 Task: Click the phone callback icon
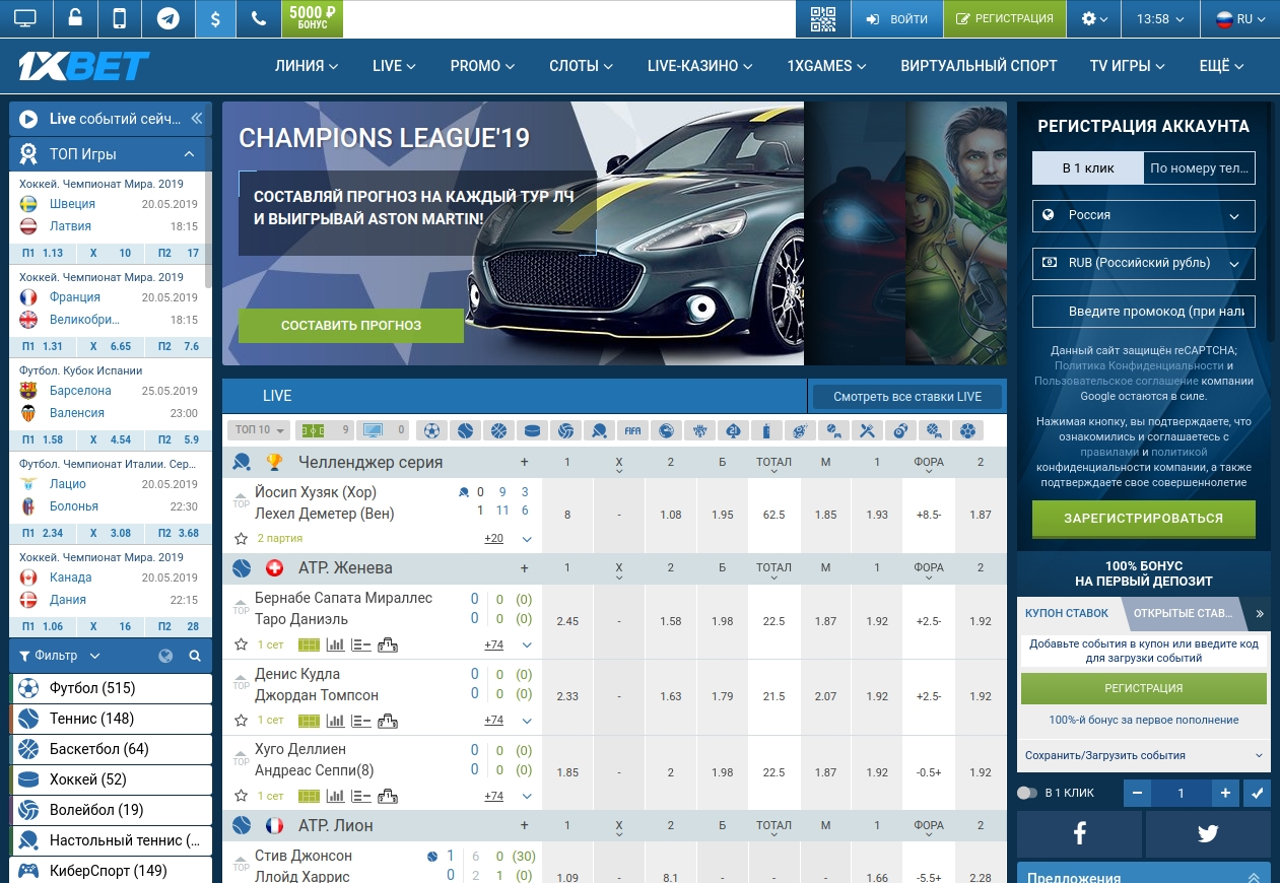tap(259, 18)
